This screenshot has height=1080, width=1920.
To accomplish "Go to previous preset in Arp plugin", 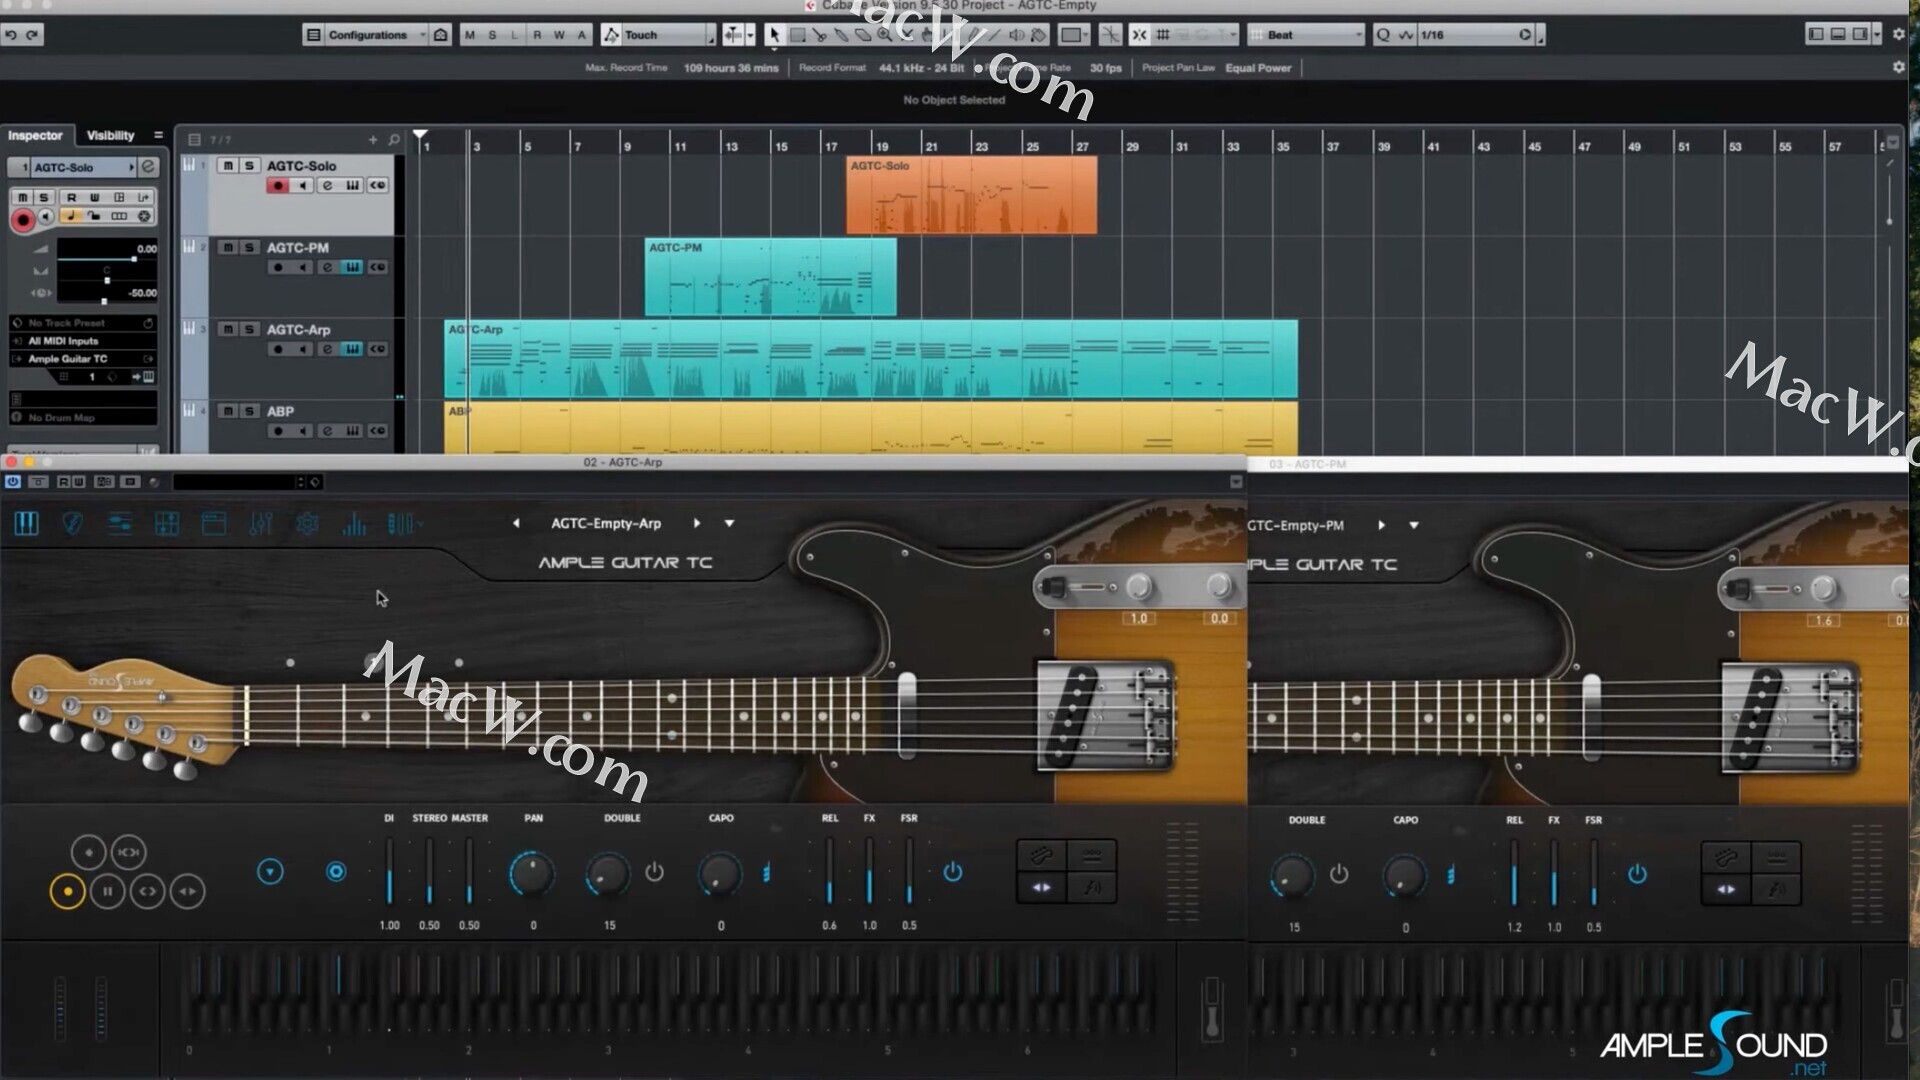I will tap(516, 524).
